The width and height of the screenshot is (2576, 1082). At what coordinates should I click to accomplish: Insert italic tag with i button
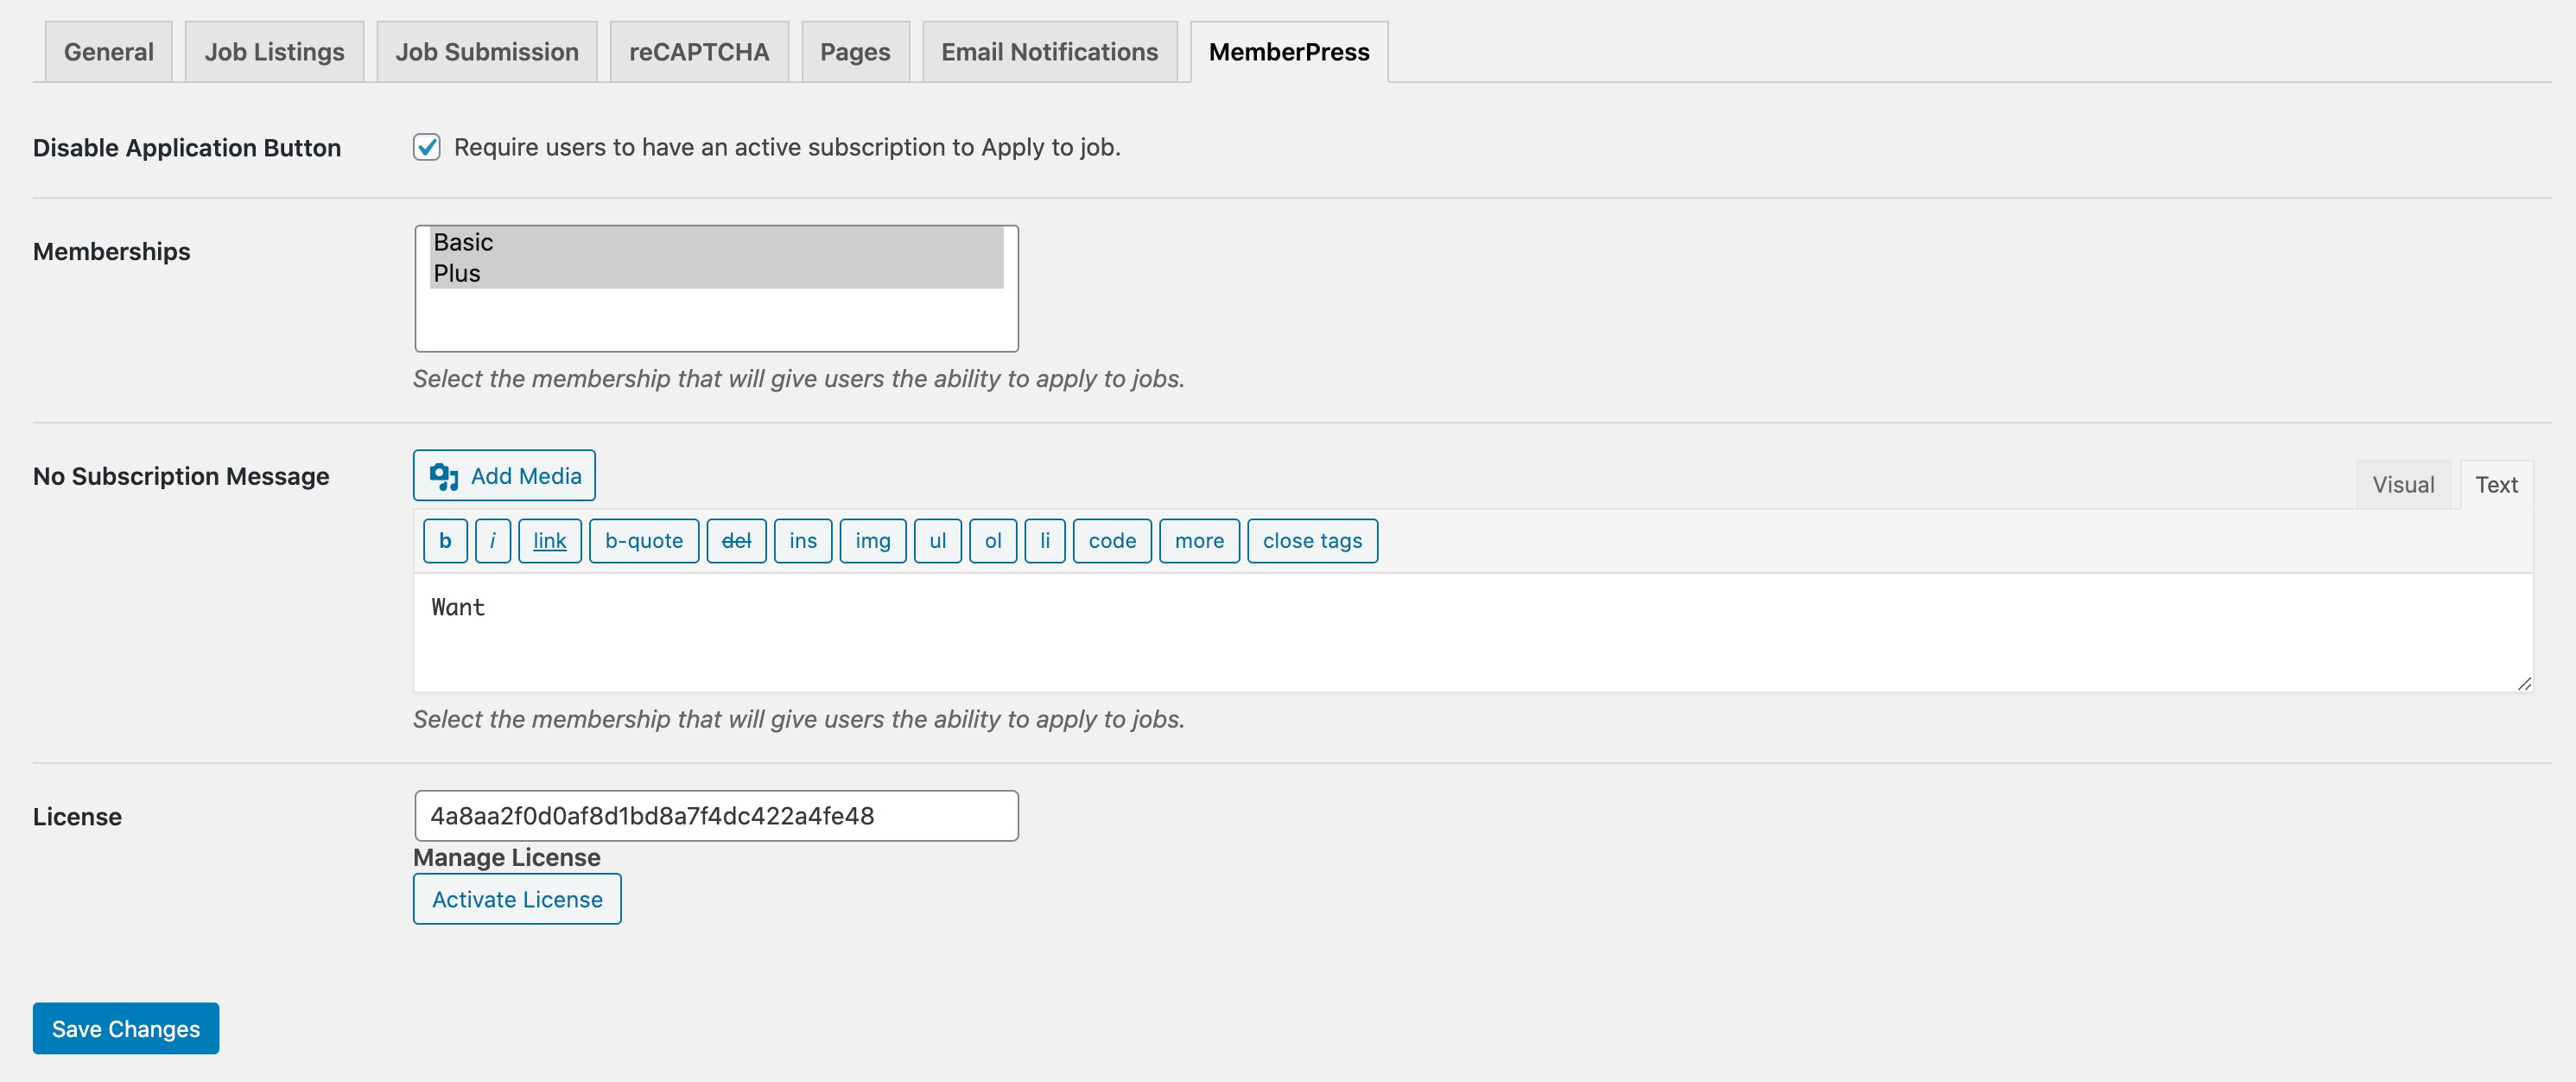493,541
